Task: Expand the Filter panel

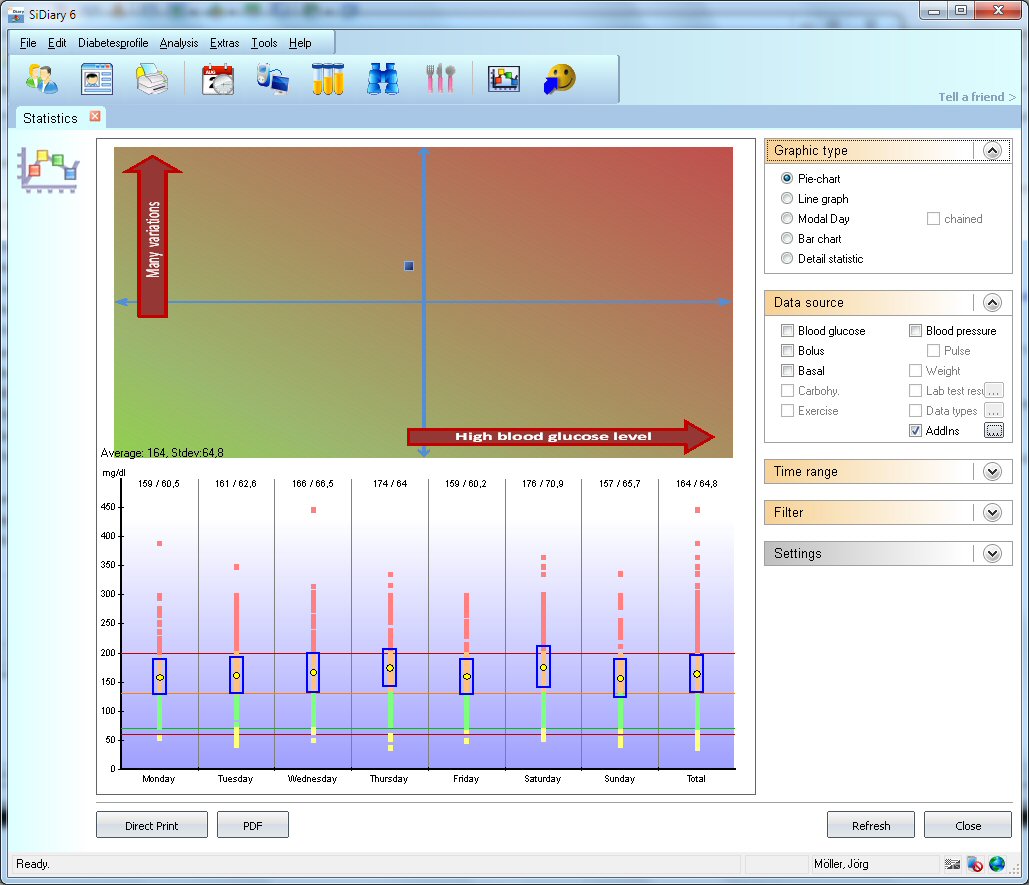Action: click(991, 512)
